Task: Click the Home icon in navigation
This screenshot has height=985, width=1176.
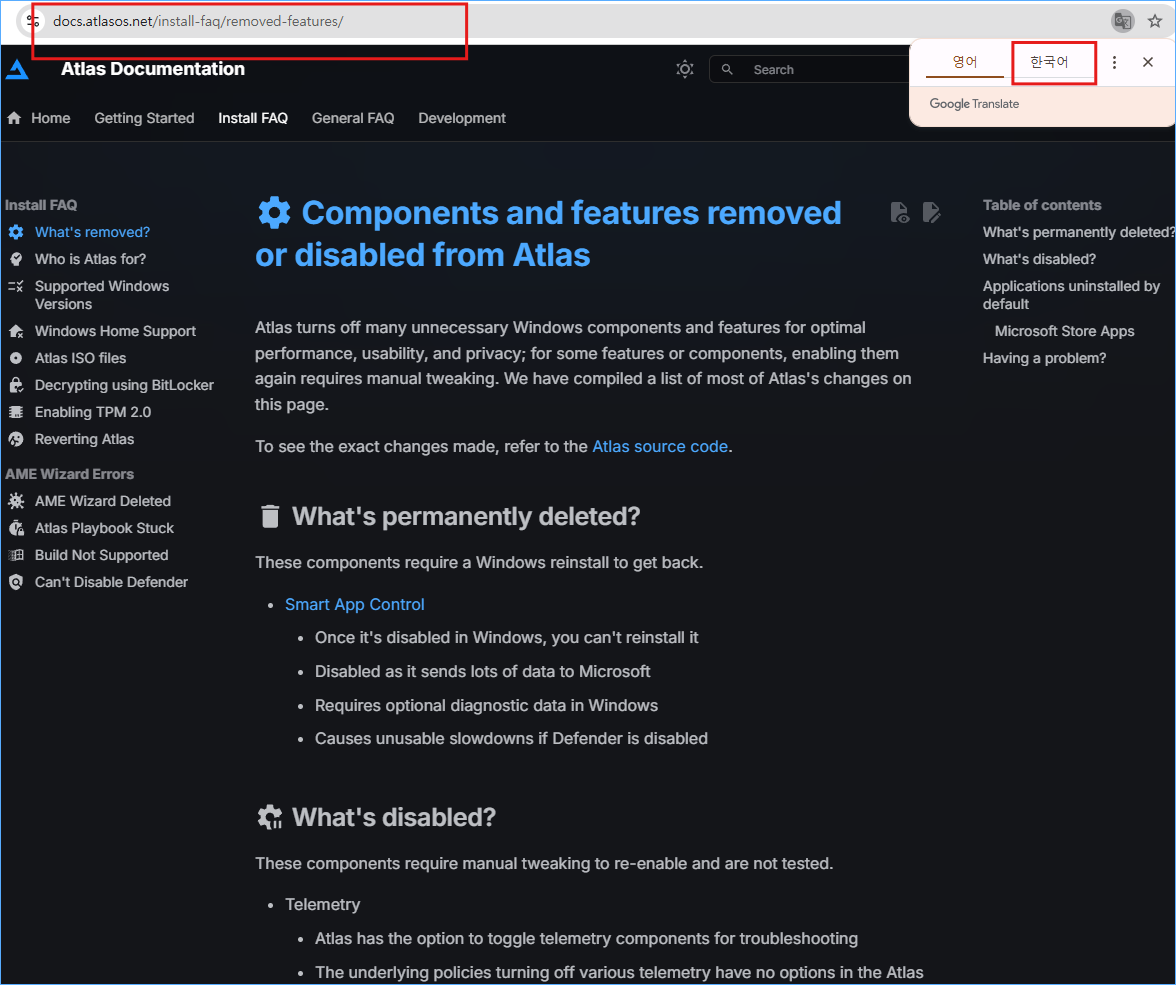Action: (x=14, y=119)
